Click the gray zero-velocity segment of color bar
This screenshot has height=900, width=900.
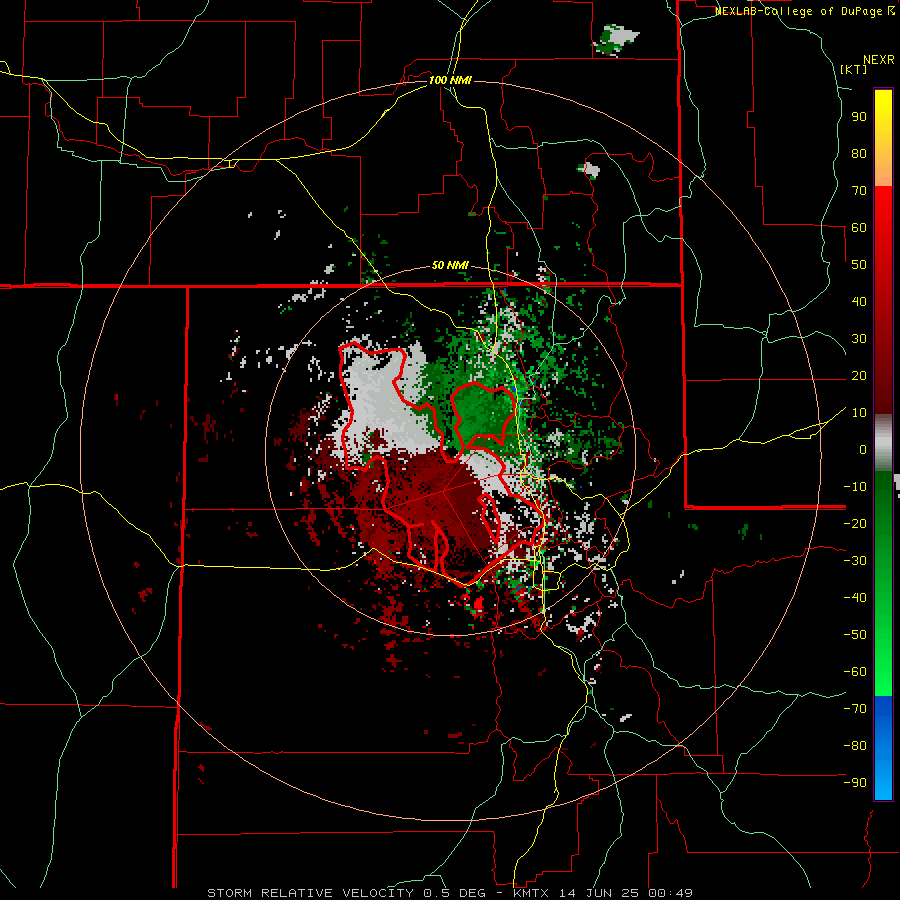(883, 443)
